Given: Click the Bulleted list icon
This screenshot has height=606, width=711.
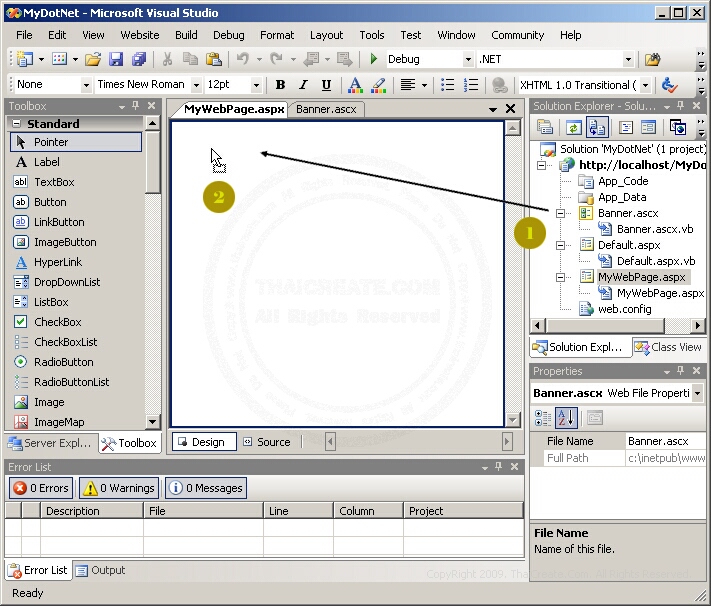Looking at the screenshot, I should 448,85.
